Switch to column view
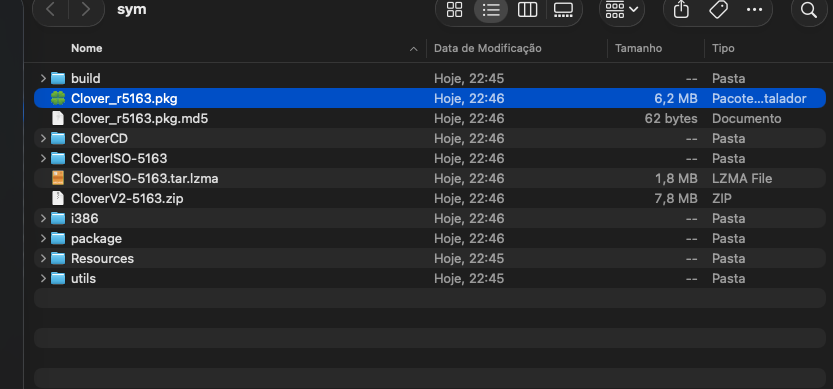This screenshot has height=389, width=833. pyautogui.click(x=527, y=10)
